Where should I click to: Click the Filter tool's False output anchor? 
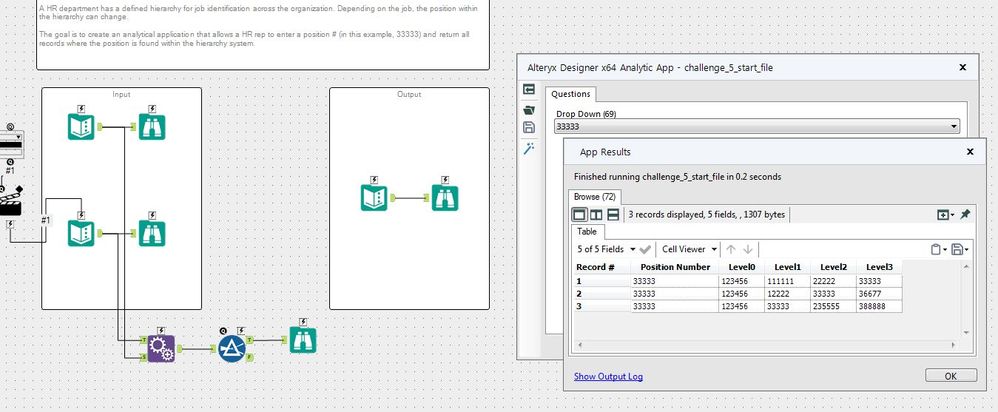pyautogui.click(x=250, y=357)
